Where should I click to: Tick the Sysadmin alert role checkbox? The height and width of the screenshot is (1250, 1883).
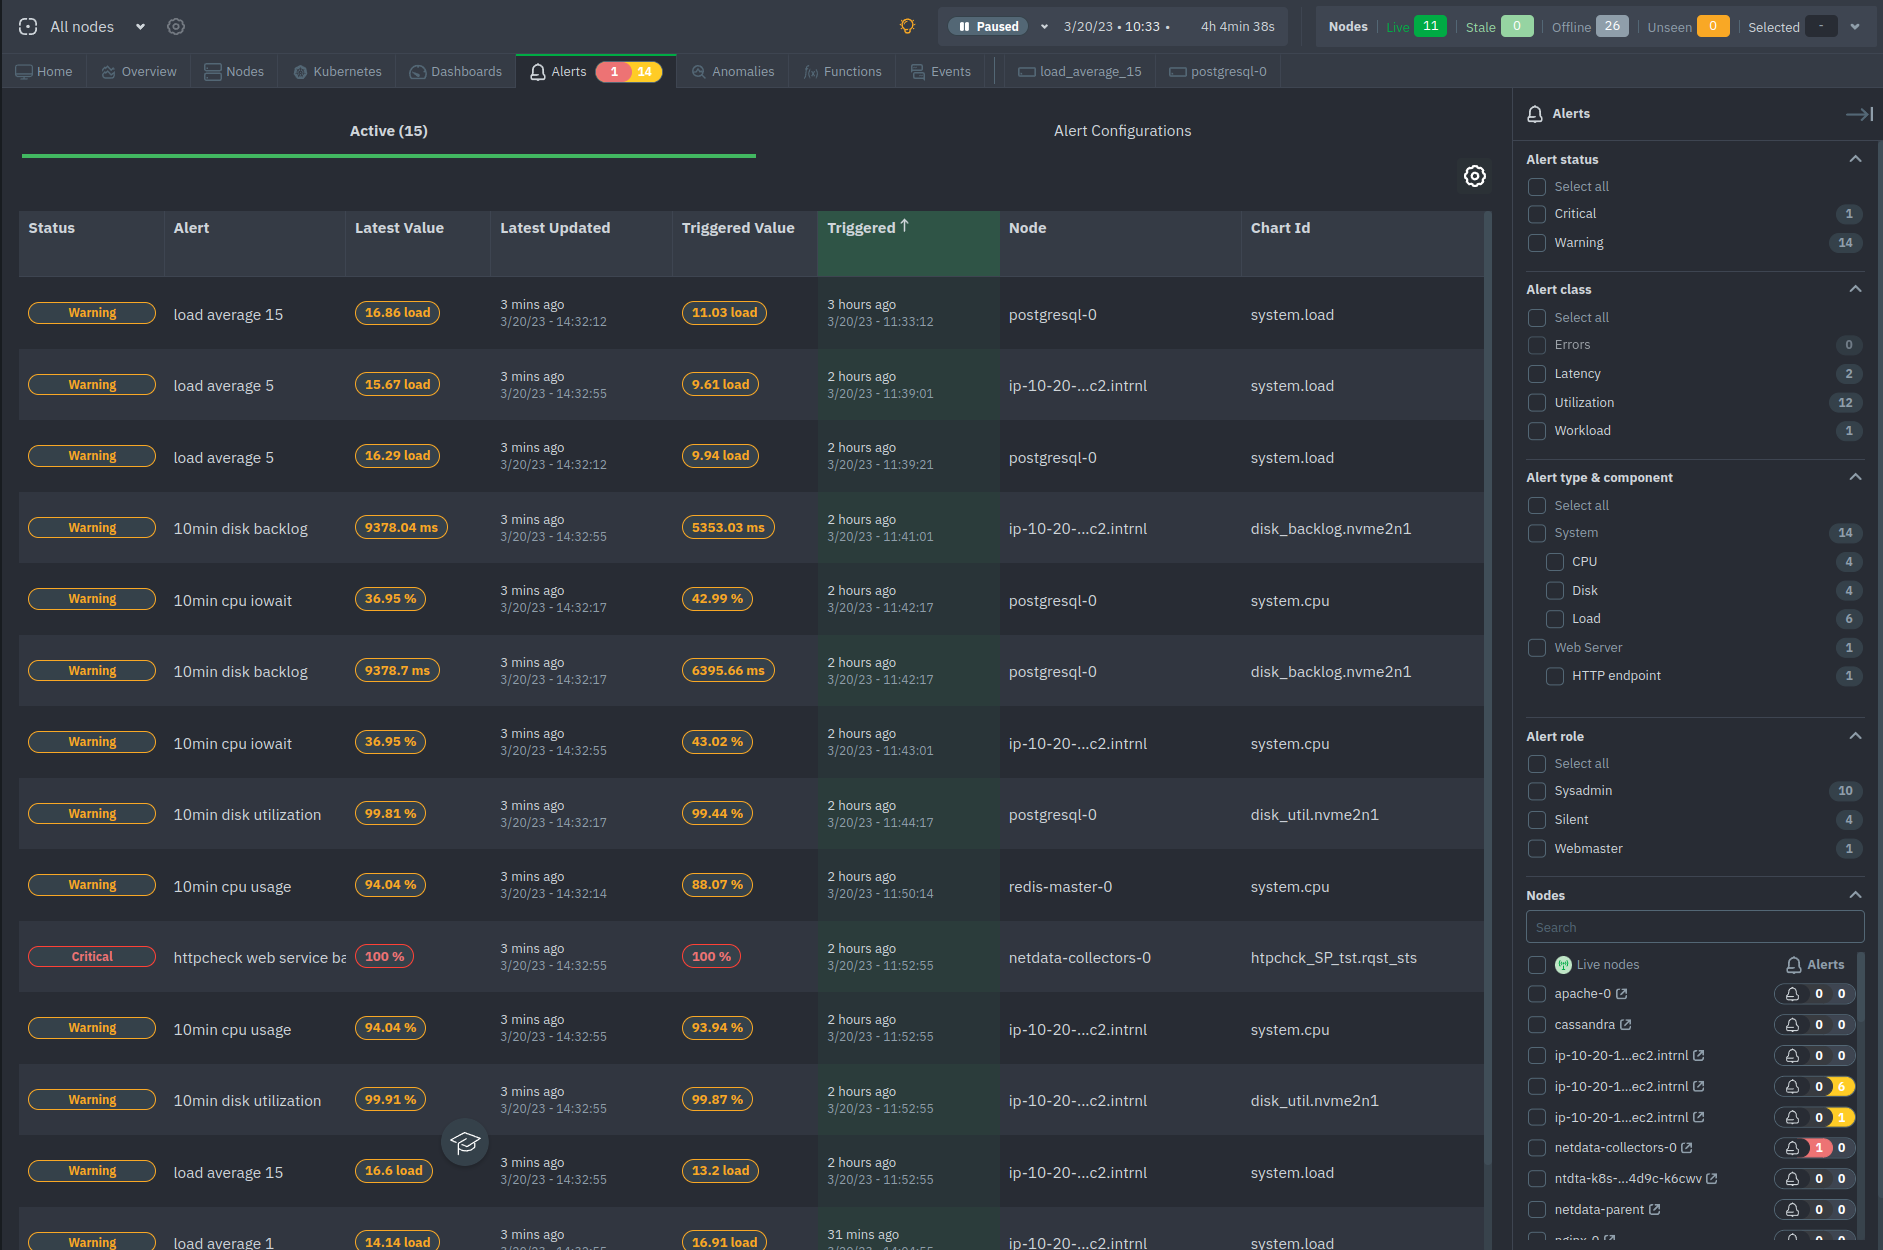pyautogui.click(x=1537, y=791)
